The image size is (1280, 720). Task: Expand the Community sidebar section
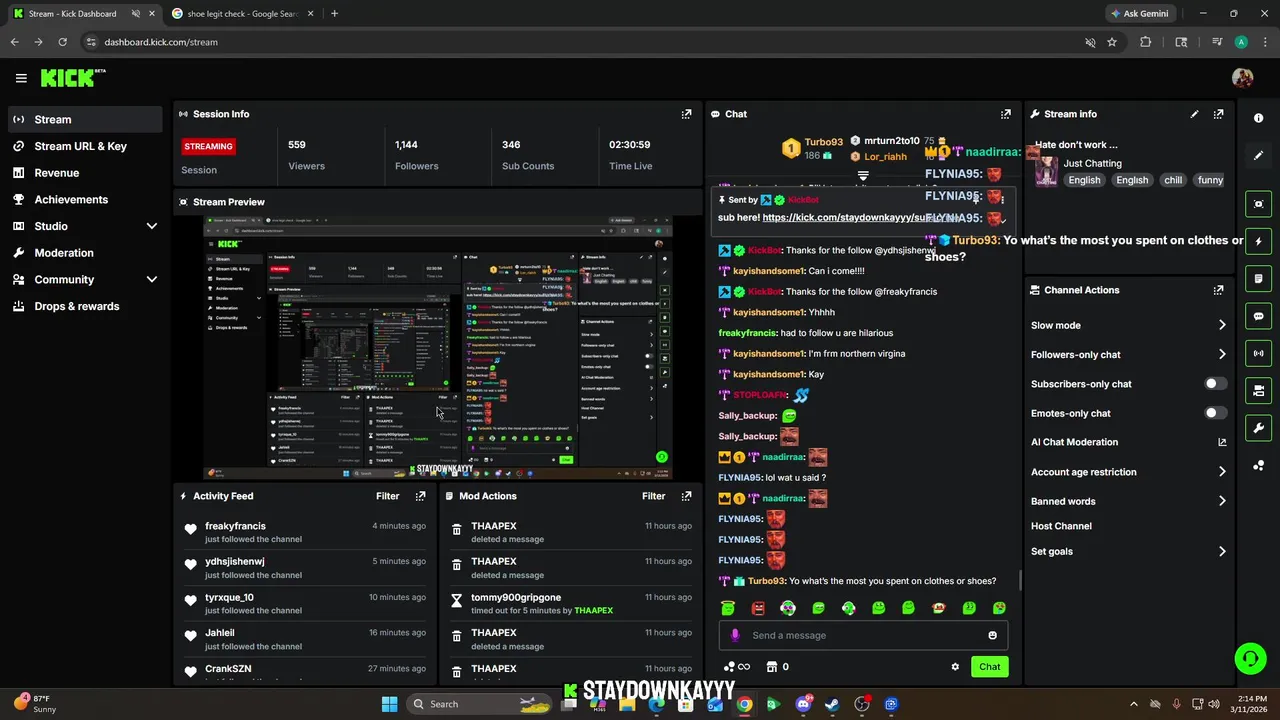[x=152, y=280]
